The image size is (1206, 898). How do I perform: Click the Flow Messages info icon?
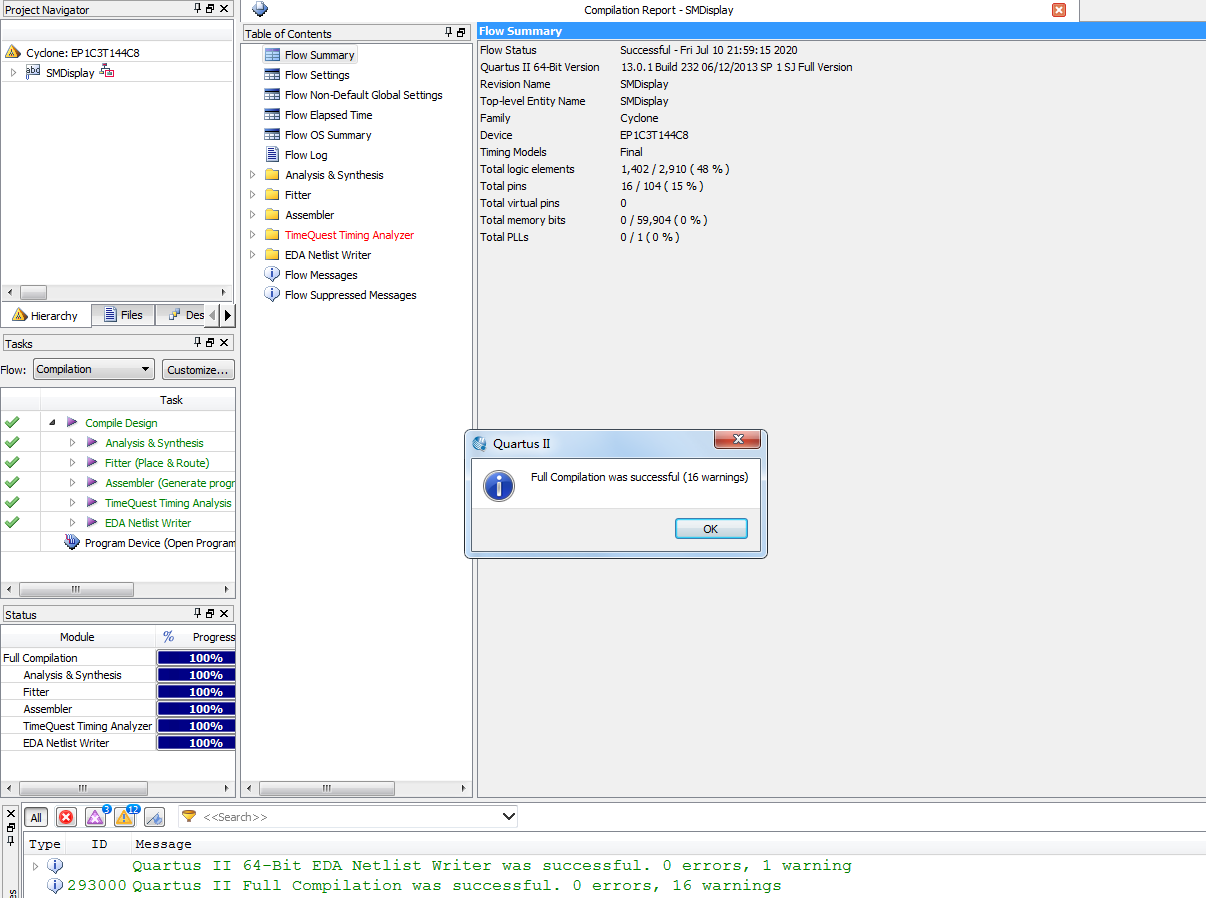pos(272,275)
